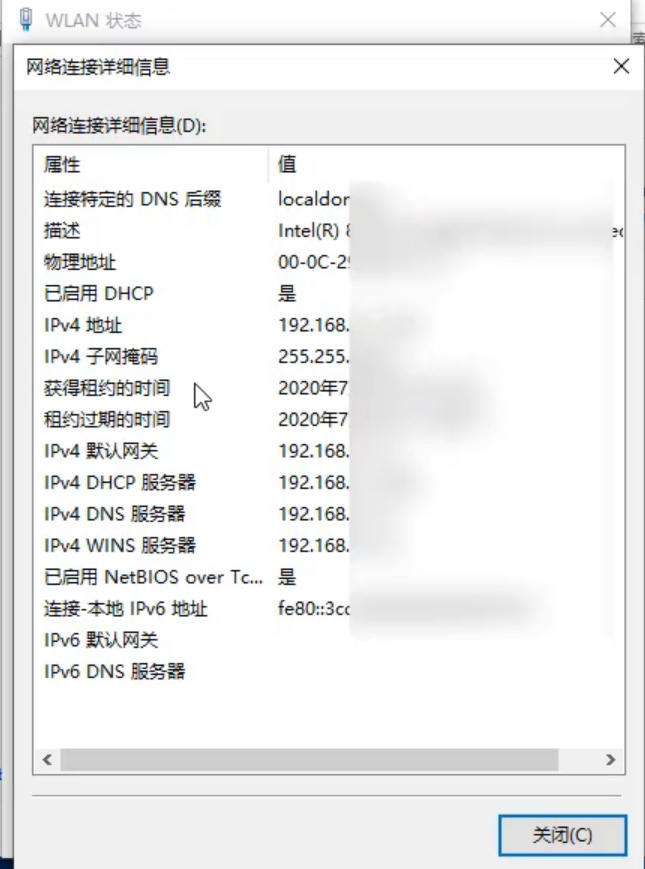Close the network connection details dialog
645x869 pixels.
[x=621, y=67]
